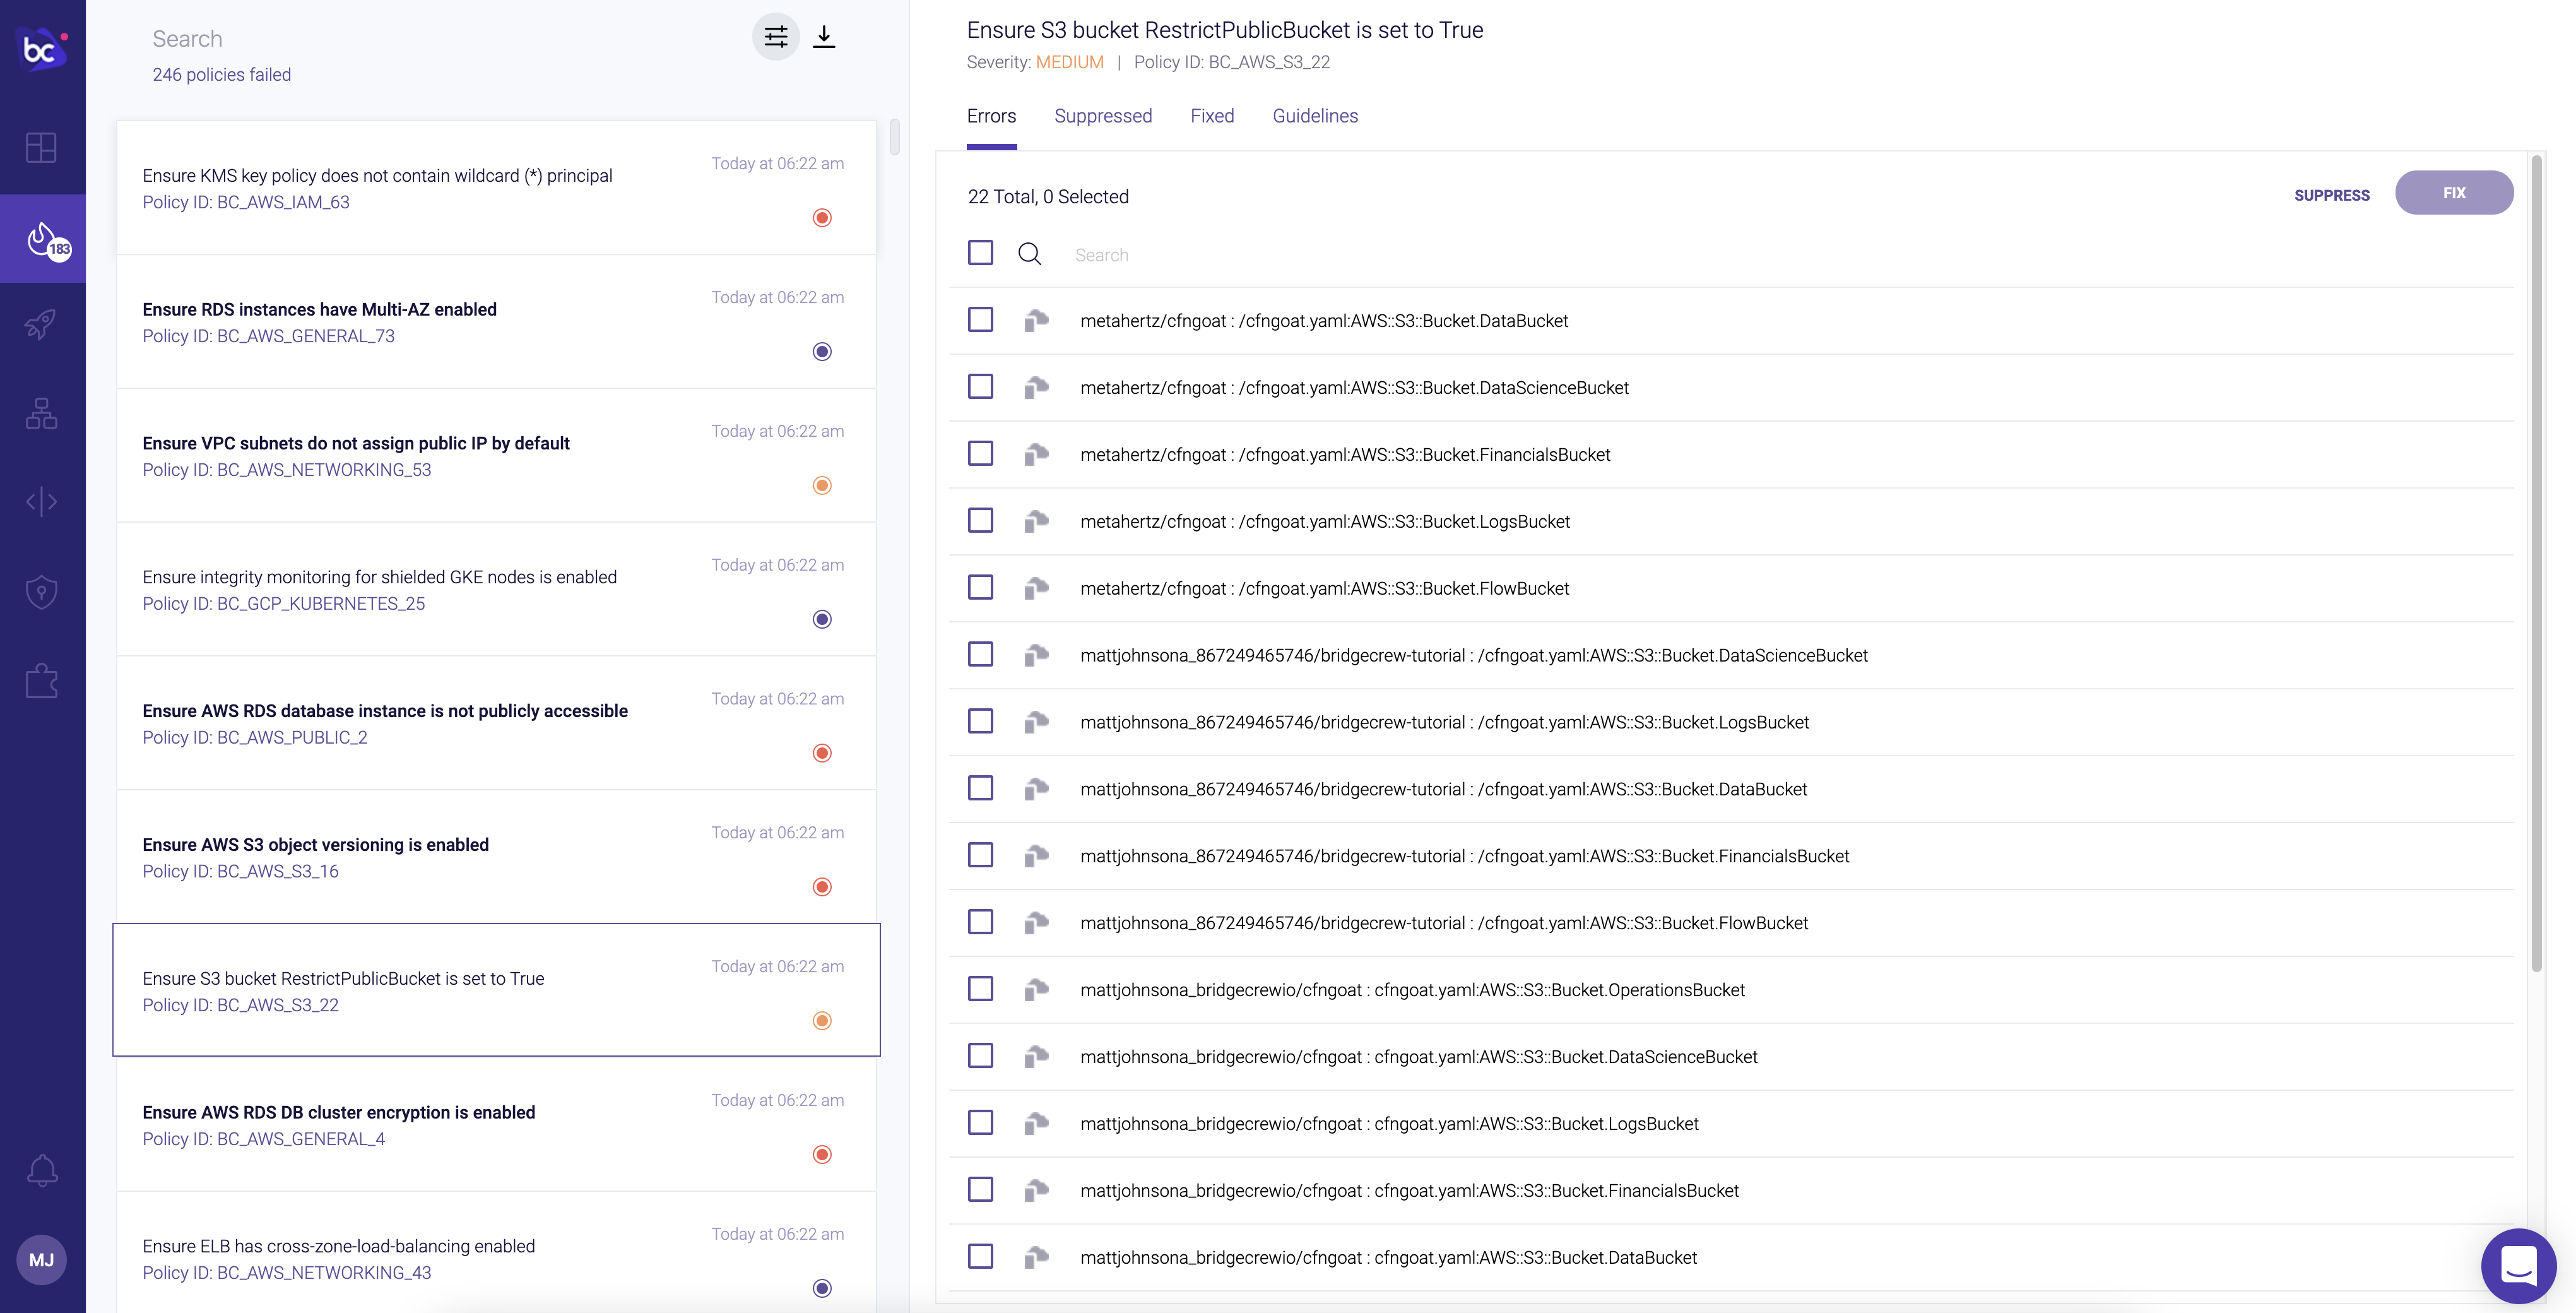Check the metahertz DataBucket row checkbox
Viewport: 2576px width, 1313px height.
click(x=980, y=319)
